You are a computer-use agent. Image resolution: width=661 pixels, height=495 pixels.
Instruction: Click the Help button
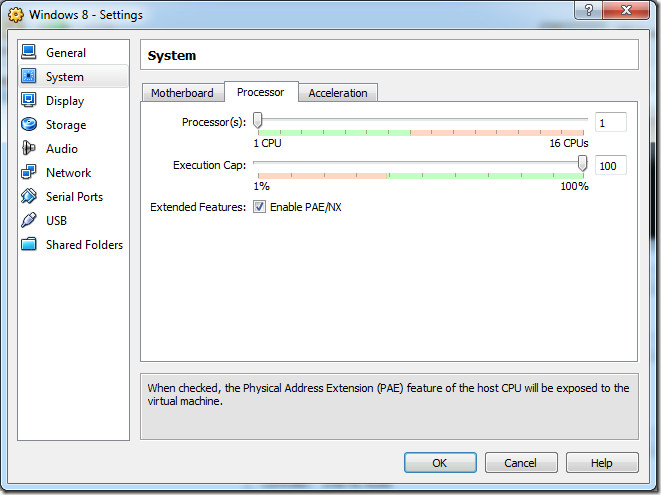pos(602,463)
